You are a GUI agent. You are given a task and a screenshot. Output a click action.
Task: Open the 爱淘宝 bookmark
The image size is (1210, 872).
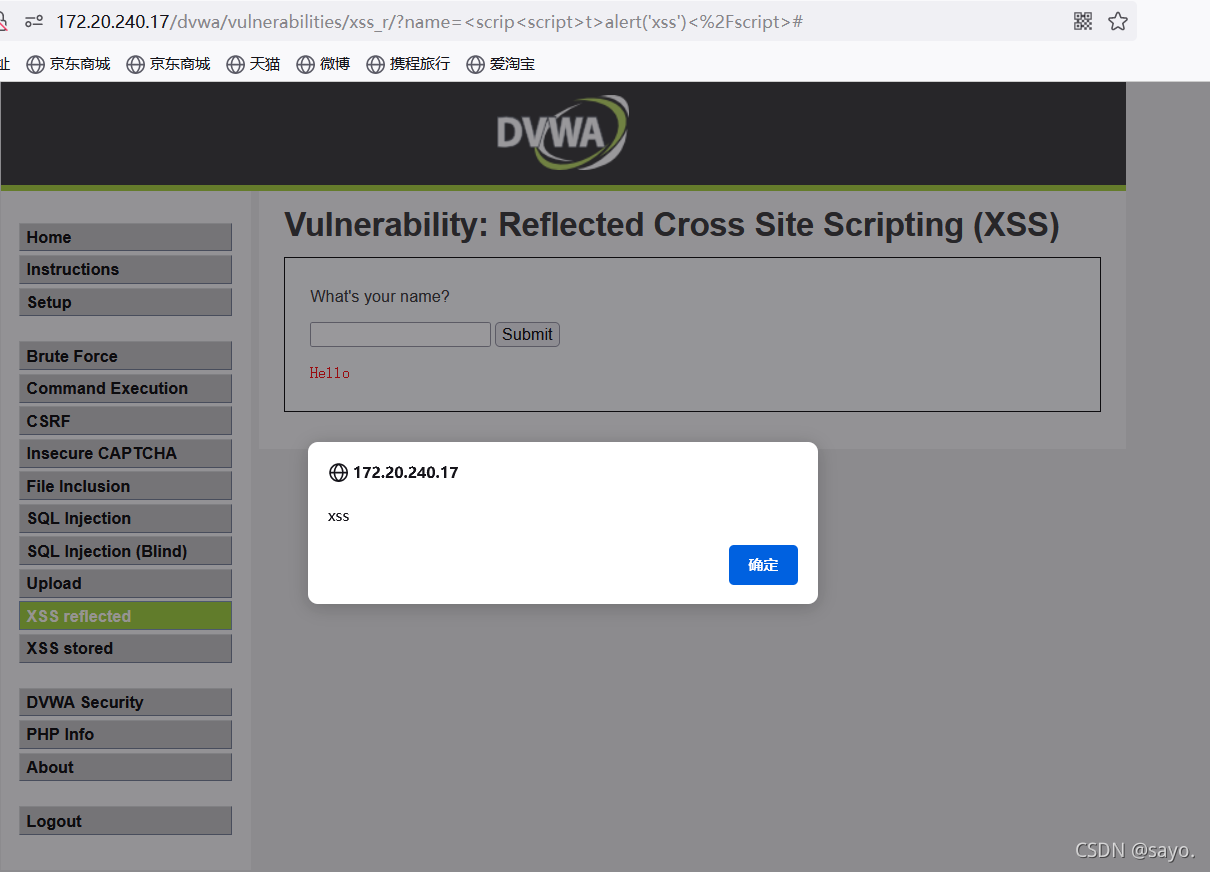pyautogui.click(x=500, y=64)
